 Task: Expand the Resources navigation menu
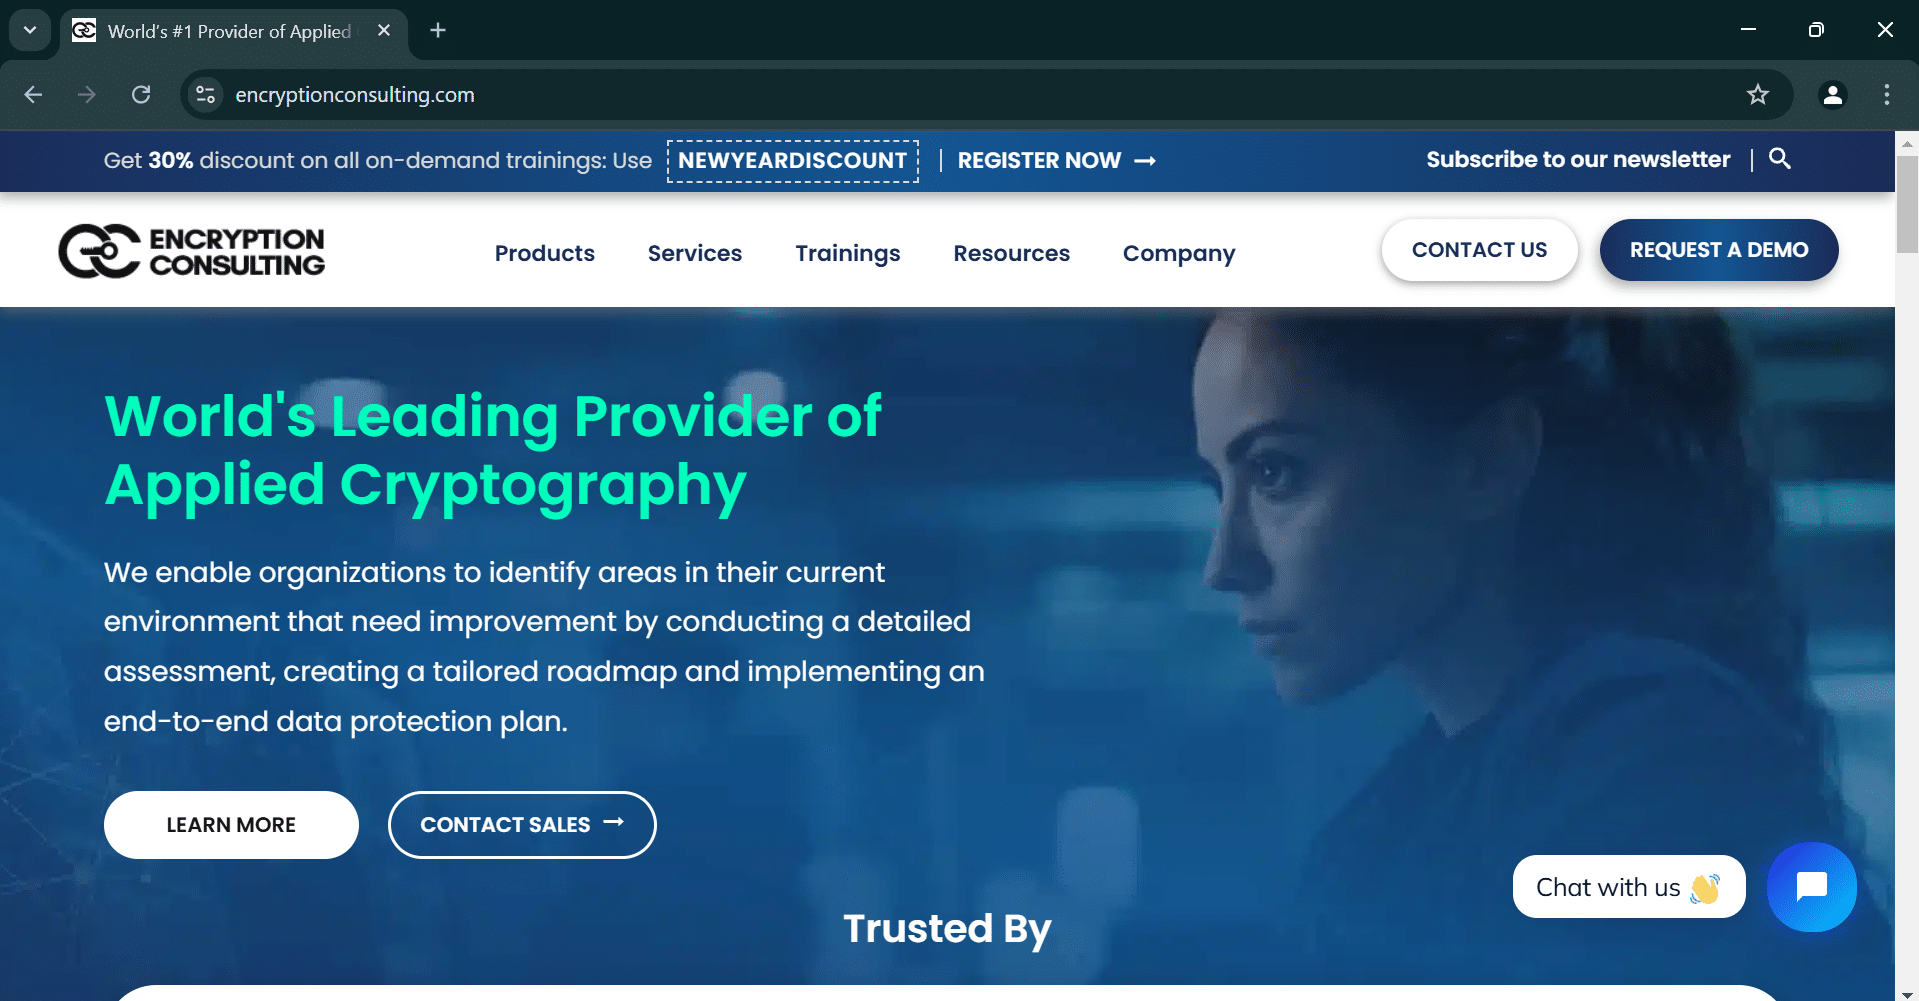click(1011, 253)
